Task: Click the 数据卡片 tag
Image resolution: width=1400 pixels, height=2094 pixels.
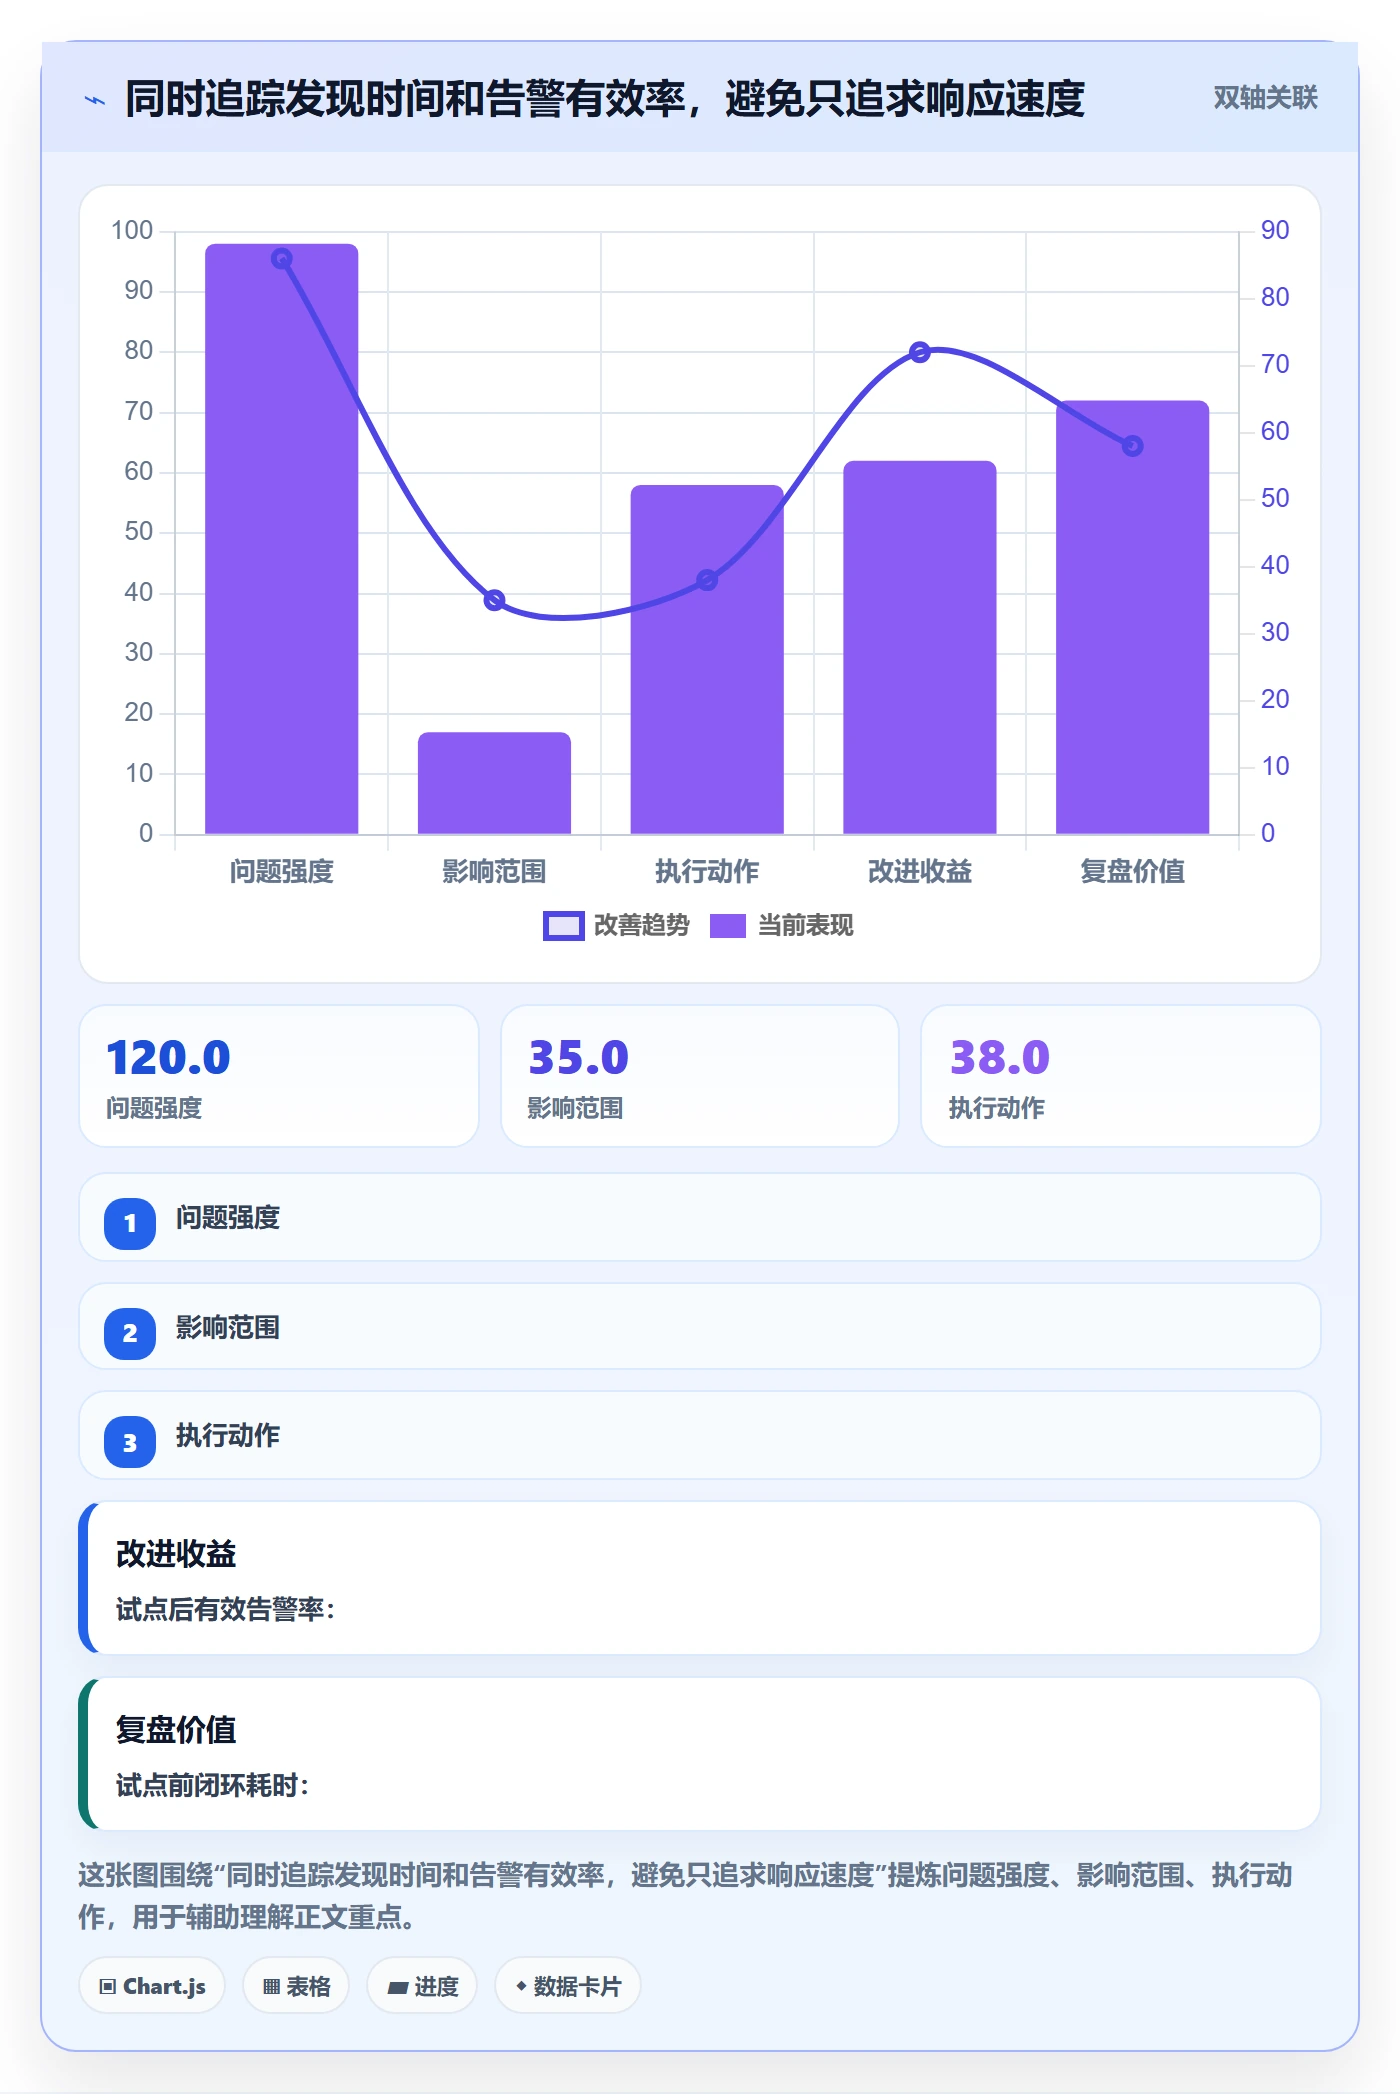Action: [x=568, y=1986]
